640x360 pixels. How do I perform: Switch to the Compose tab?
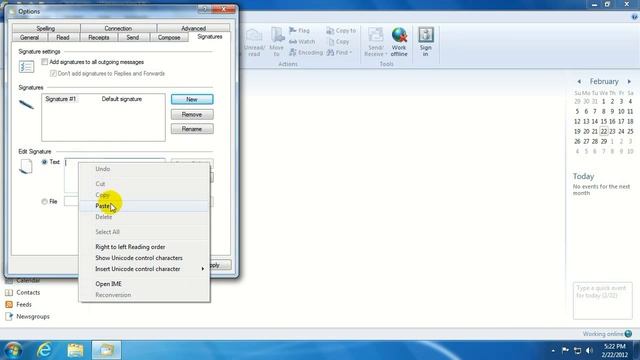click(x=169, y=38)
